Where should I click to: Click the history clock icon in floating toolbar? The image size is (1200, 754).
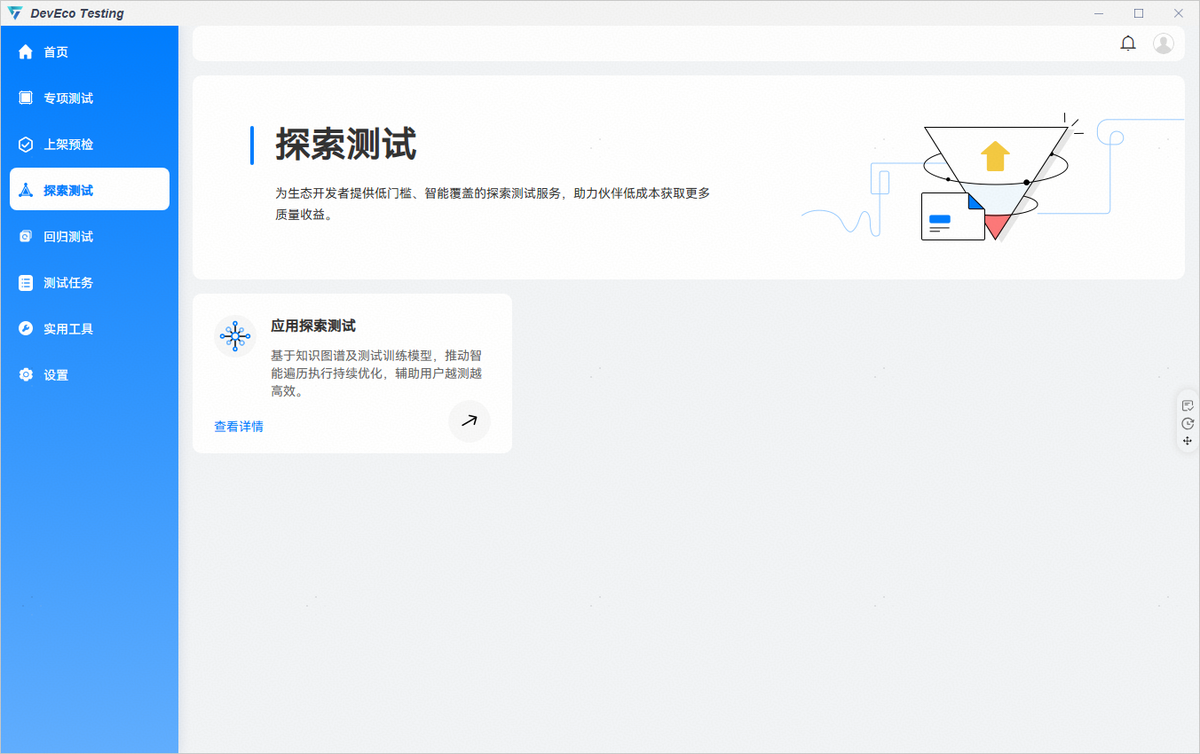[x=1187, y=423]
